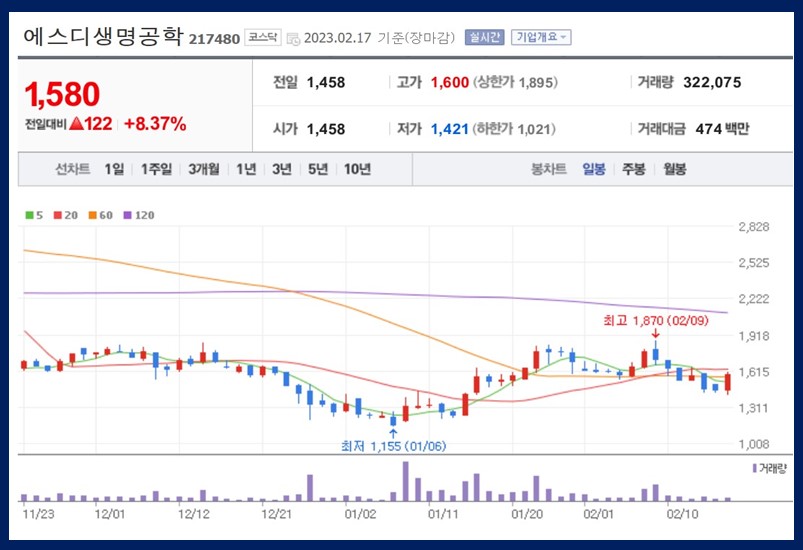
Task: Click the 1,008 price axis label
Action: point(754,444)
